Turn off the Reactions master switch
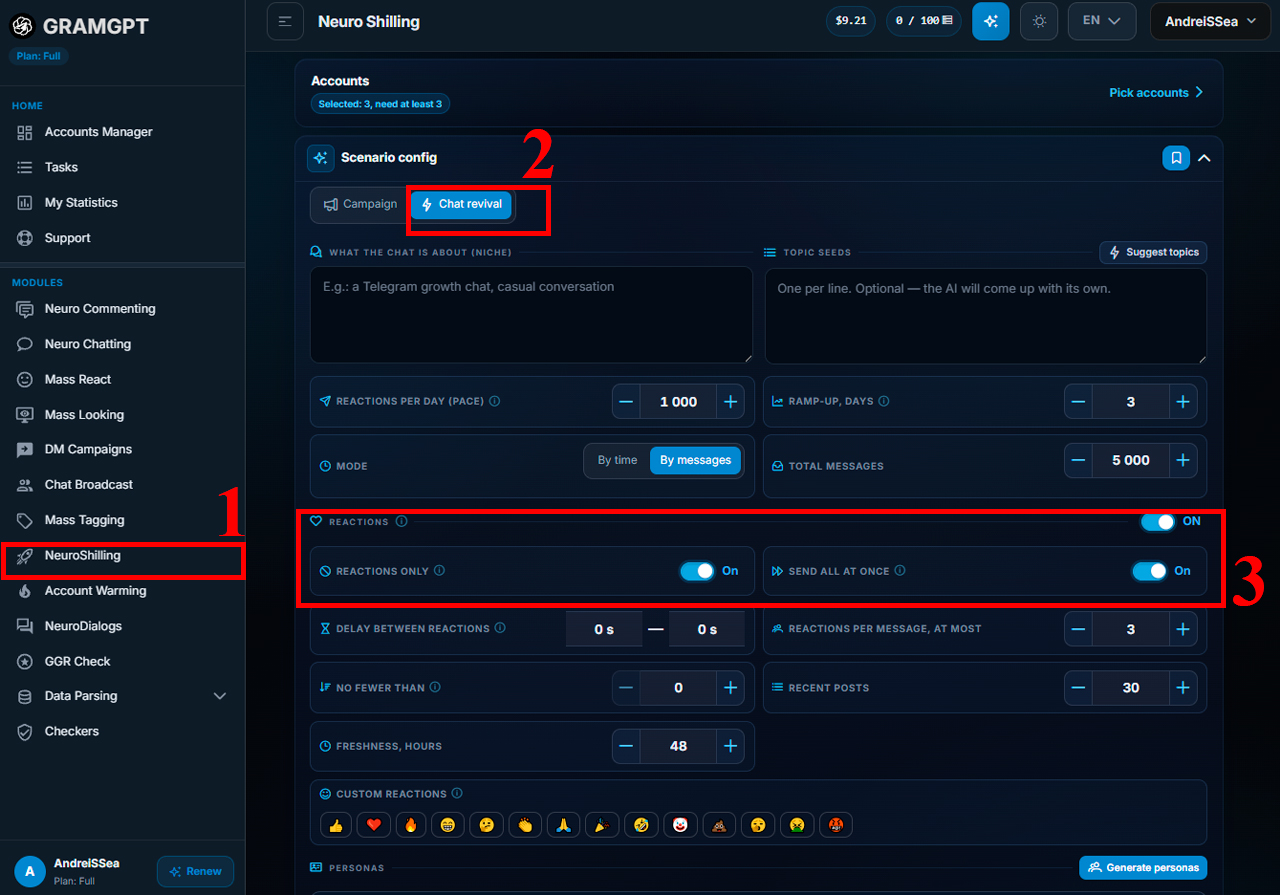The height and width of the screenshot is (895, 1280). pyautogui.click(x=1158, y=521)
